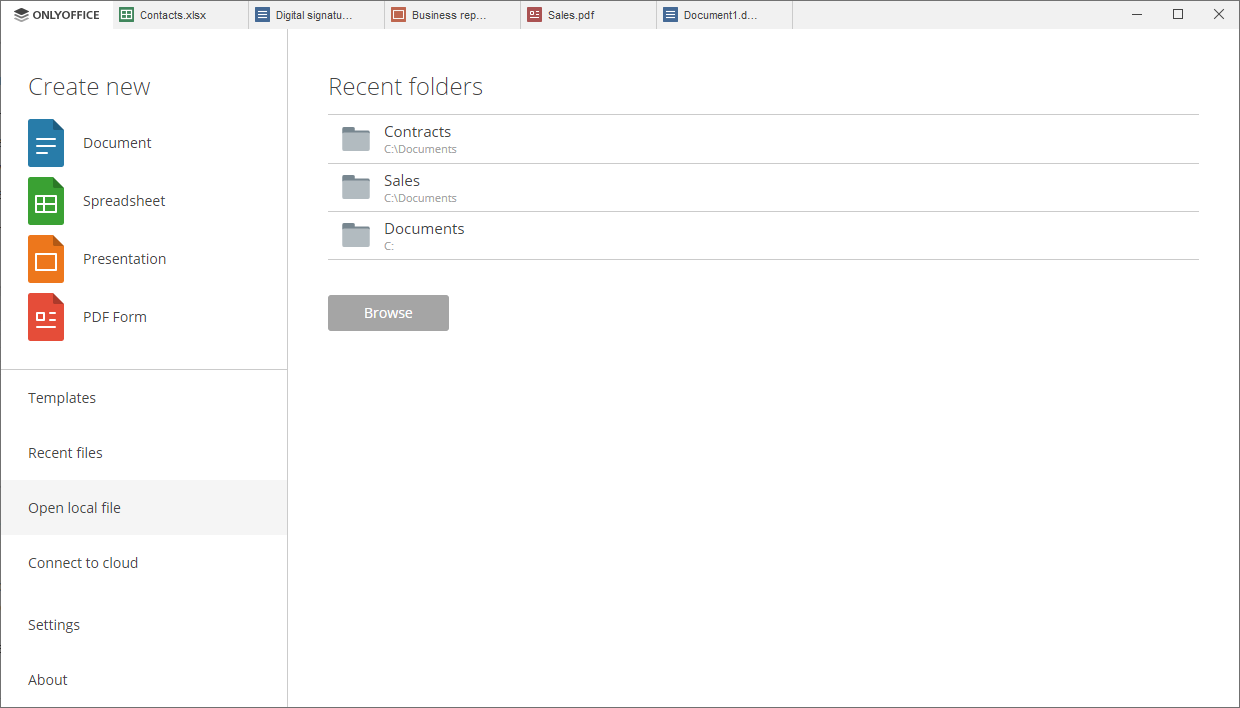Click the red PDF Form icon

pyautogui.click(x=46, y=317)
